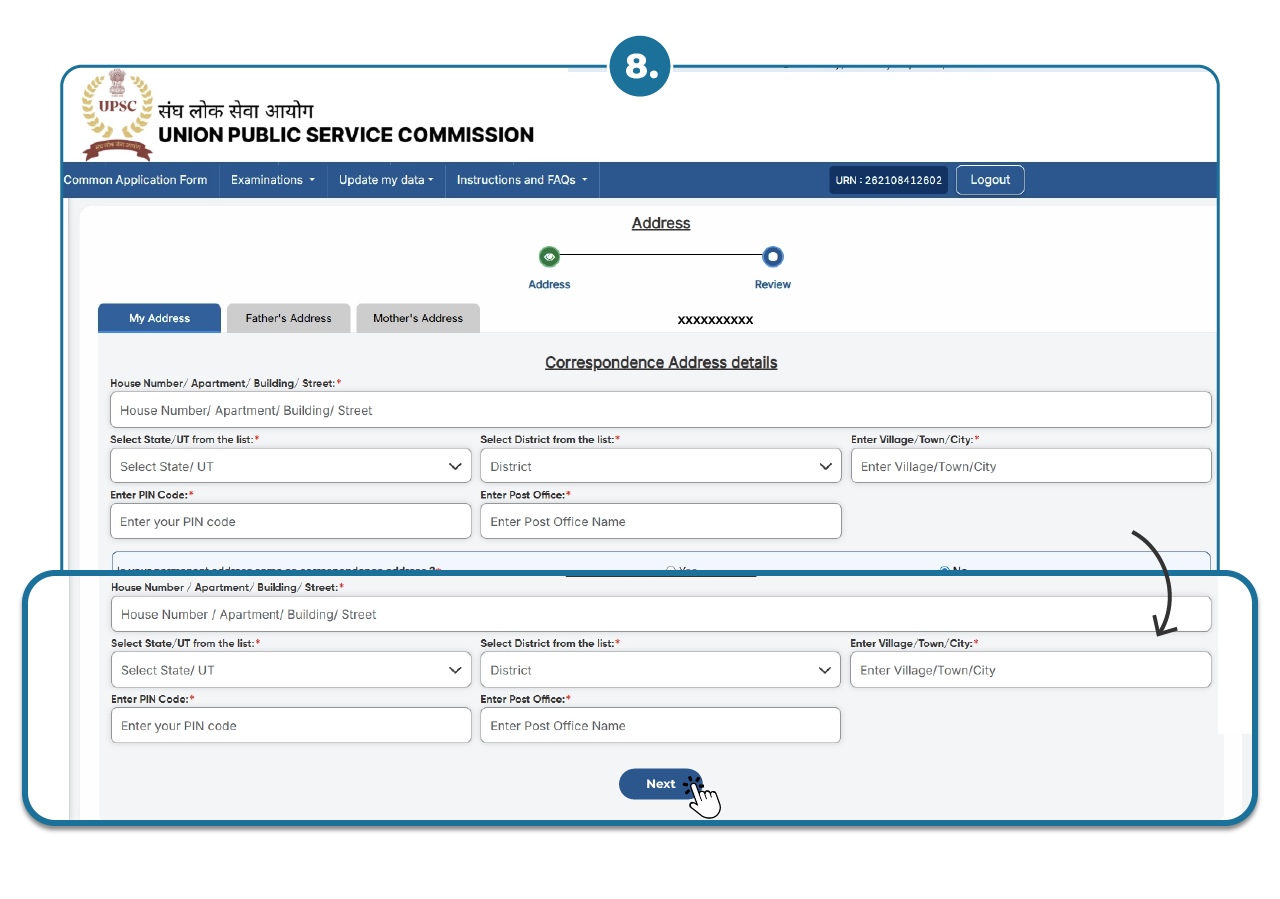Click the correspondence Enter your PIN code field
Screen dimensions: 1280x899
(x=290, y=521)
